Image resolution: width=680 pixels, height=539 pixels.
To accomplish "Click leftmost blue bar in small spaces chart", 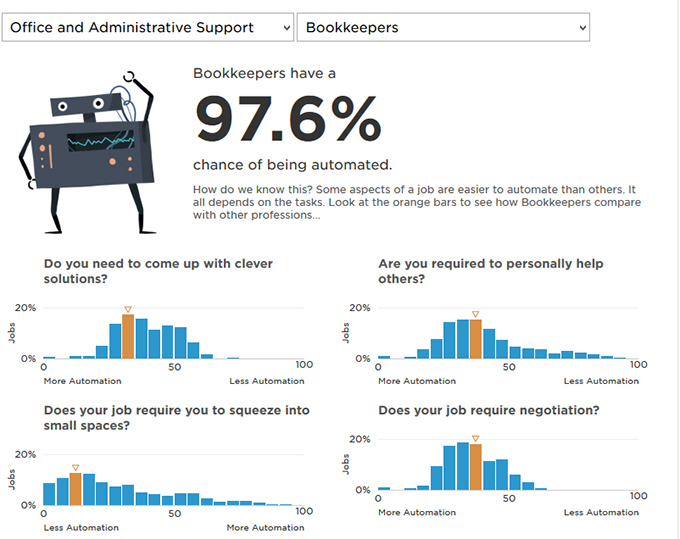I will tap(49, 494).
